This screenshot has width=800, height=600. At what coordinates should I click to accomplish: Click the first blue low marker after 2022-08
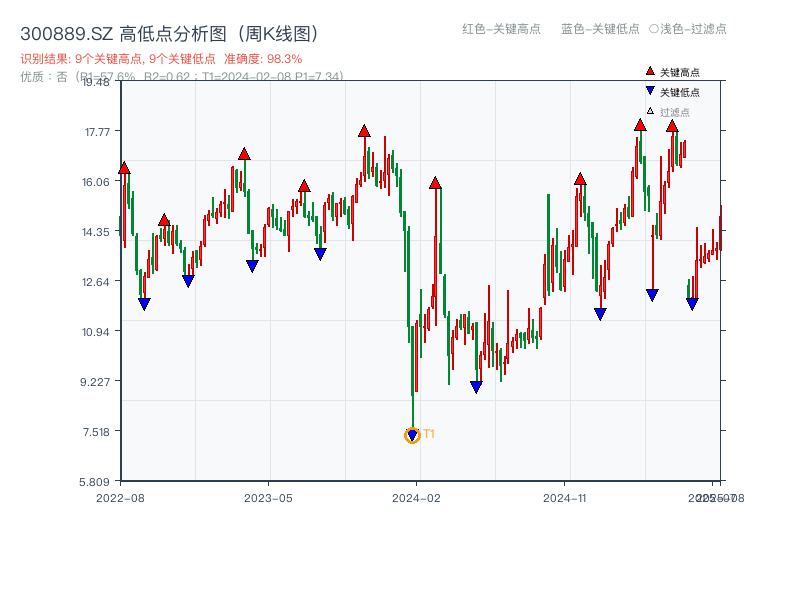[144, 304]
